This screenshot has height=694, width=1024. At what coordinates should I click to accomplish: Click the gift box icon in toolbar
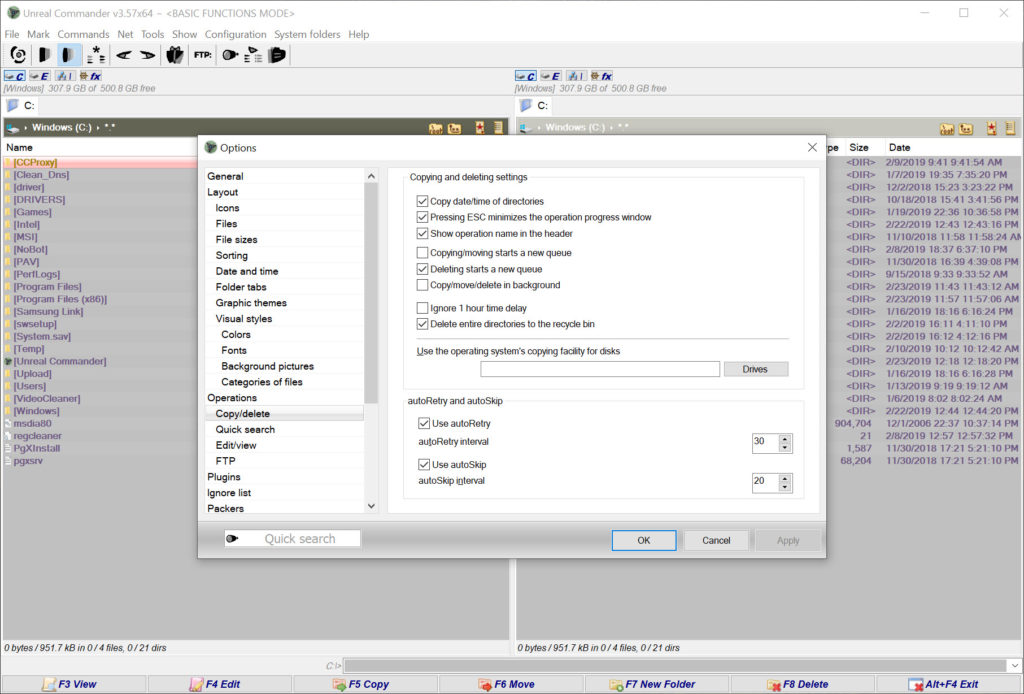(174, 55)
